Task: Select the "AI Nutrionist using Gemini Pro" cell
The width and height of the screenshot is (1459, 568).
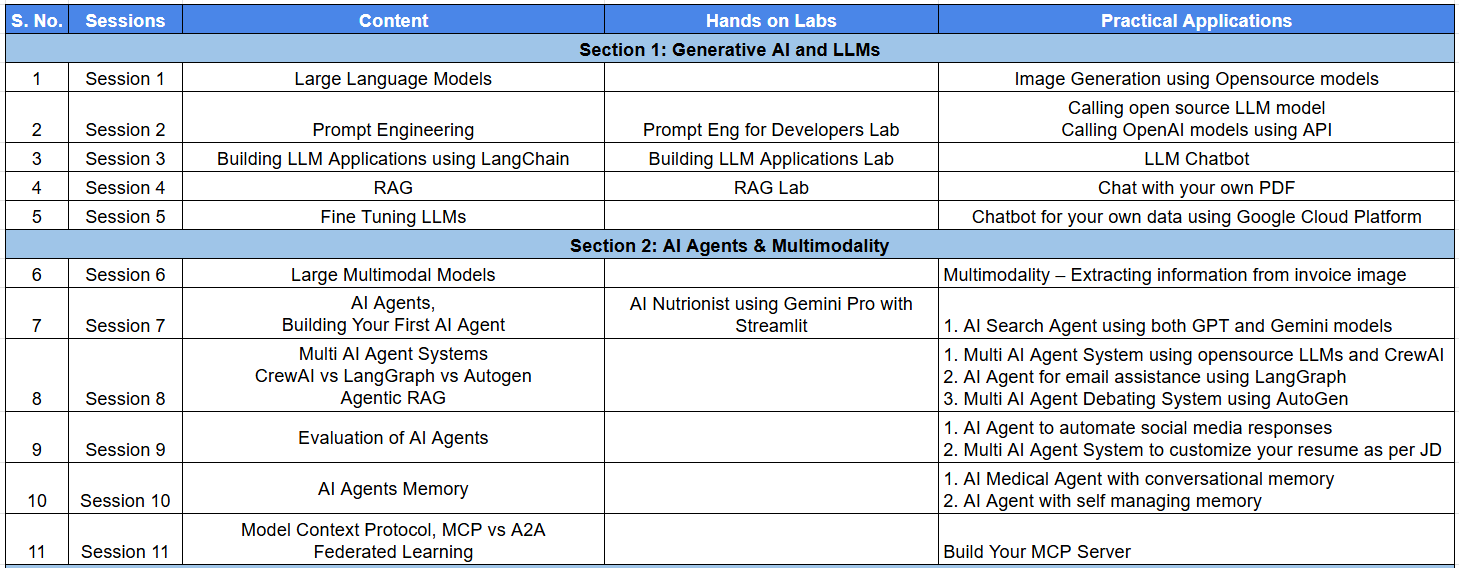Action: pyautogui.click(x=771, y=314)
